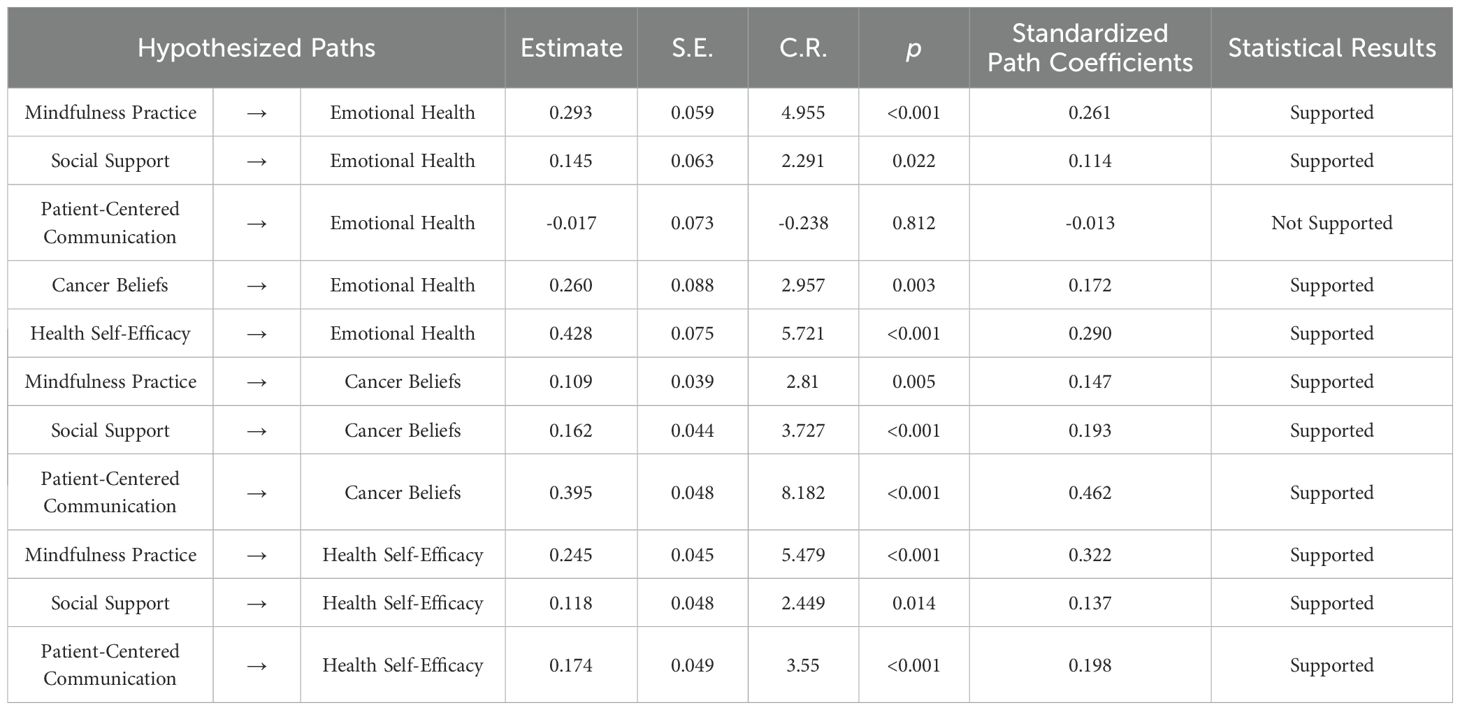1460x710 pixels.
Task: Select the estimate value 0.428
Action: (571, 333)
